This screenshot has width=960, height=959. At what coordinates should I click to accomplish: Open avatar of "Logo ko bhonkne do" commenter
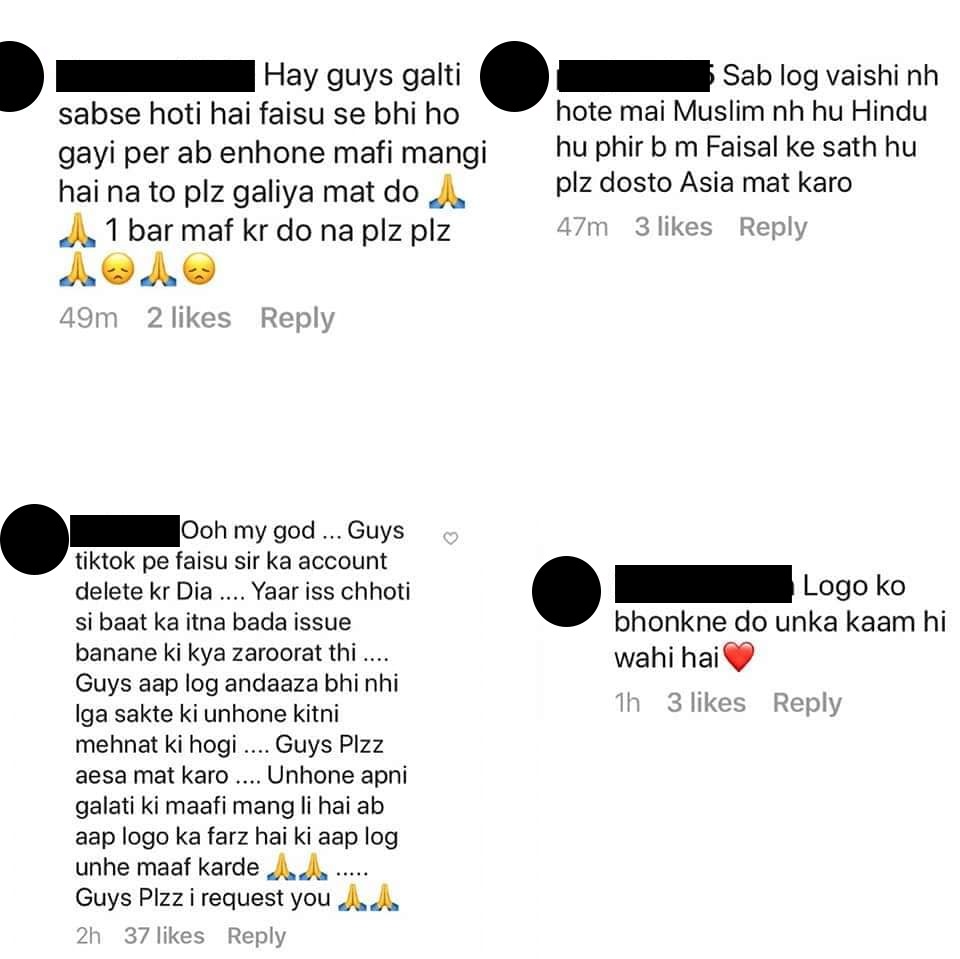(x=566, y=592)
